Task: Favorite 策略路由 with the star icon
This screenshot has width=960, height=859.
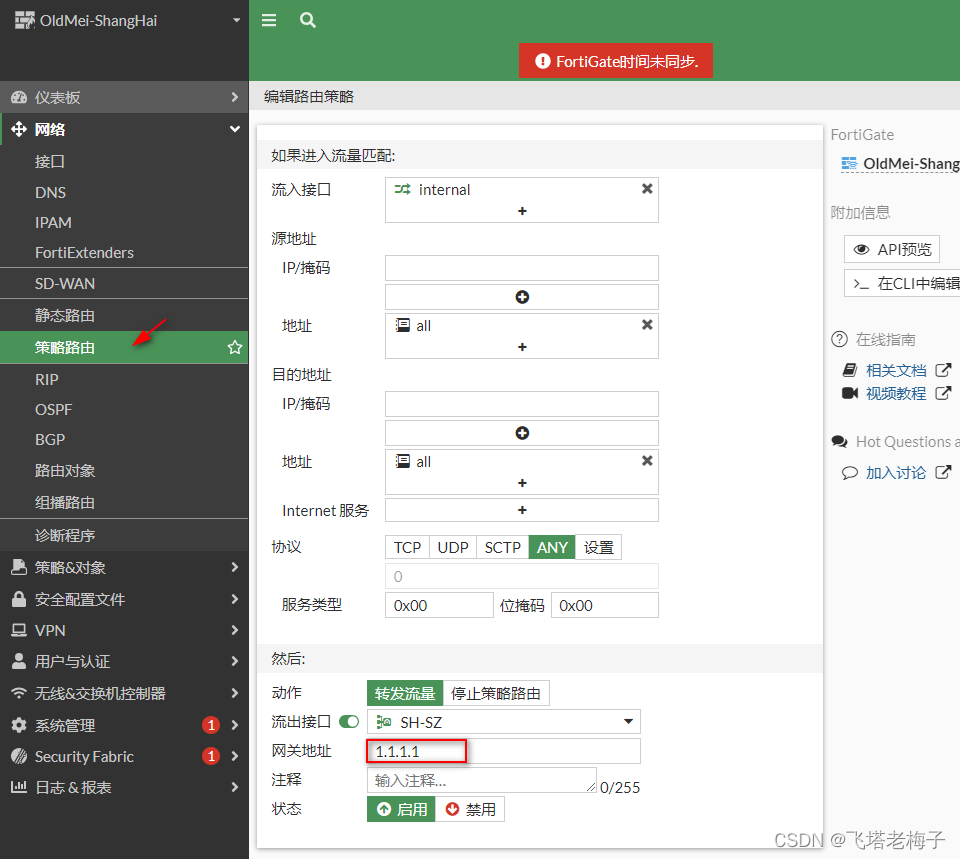Action: point(234,348)
